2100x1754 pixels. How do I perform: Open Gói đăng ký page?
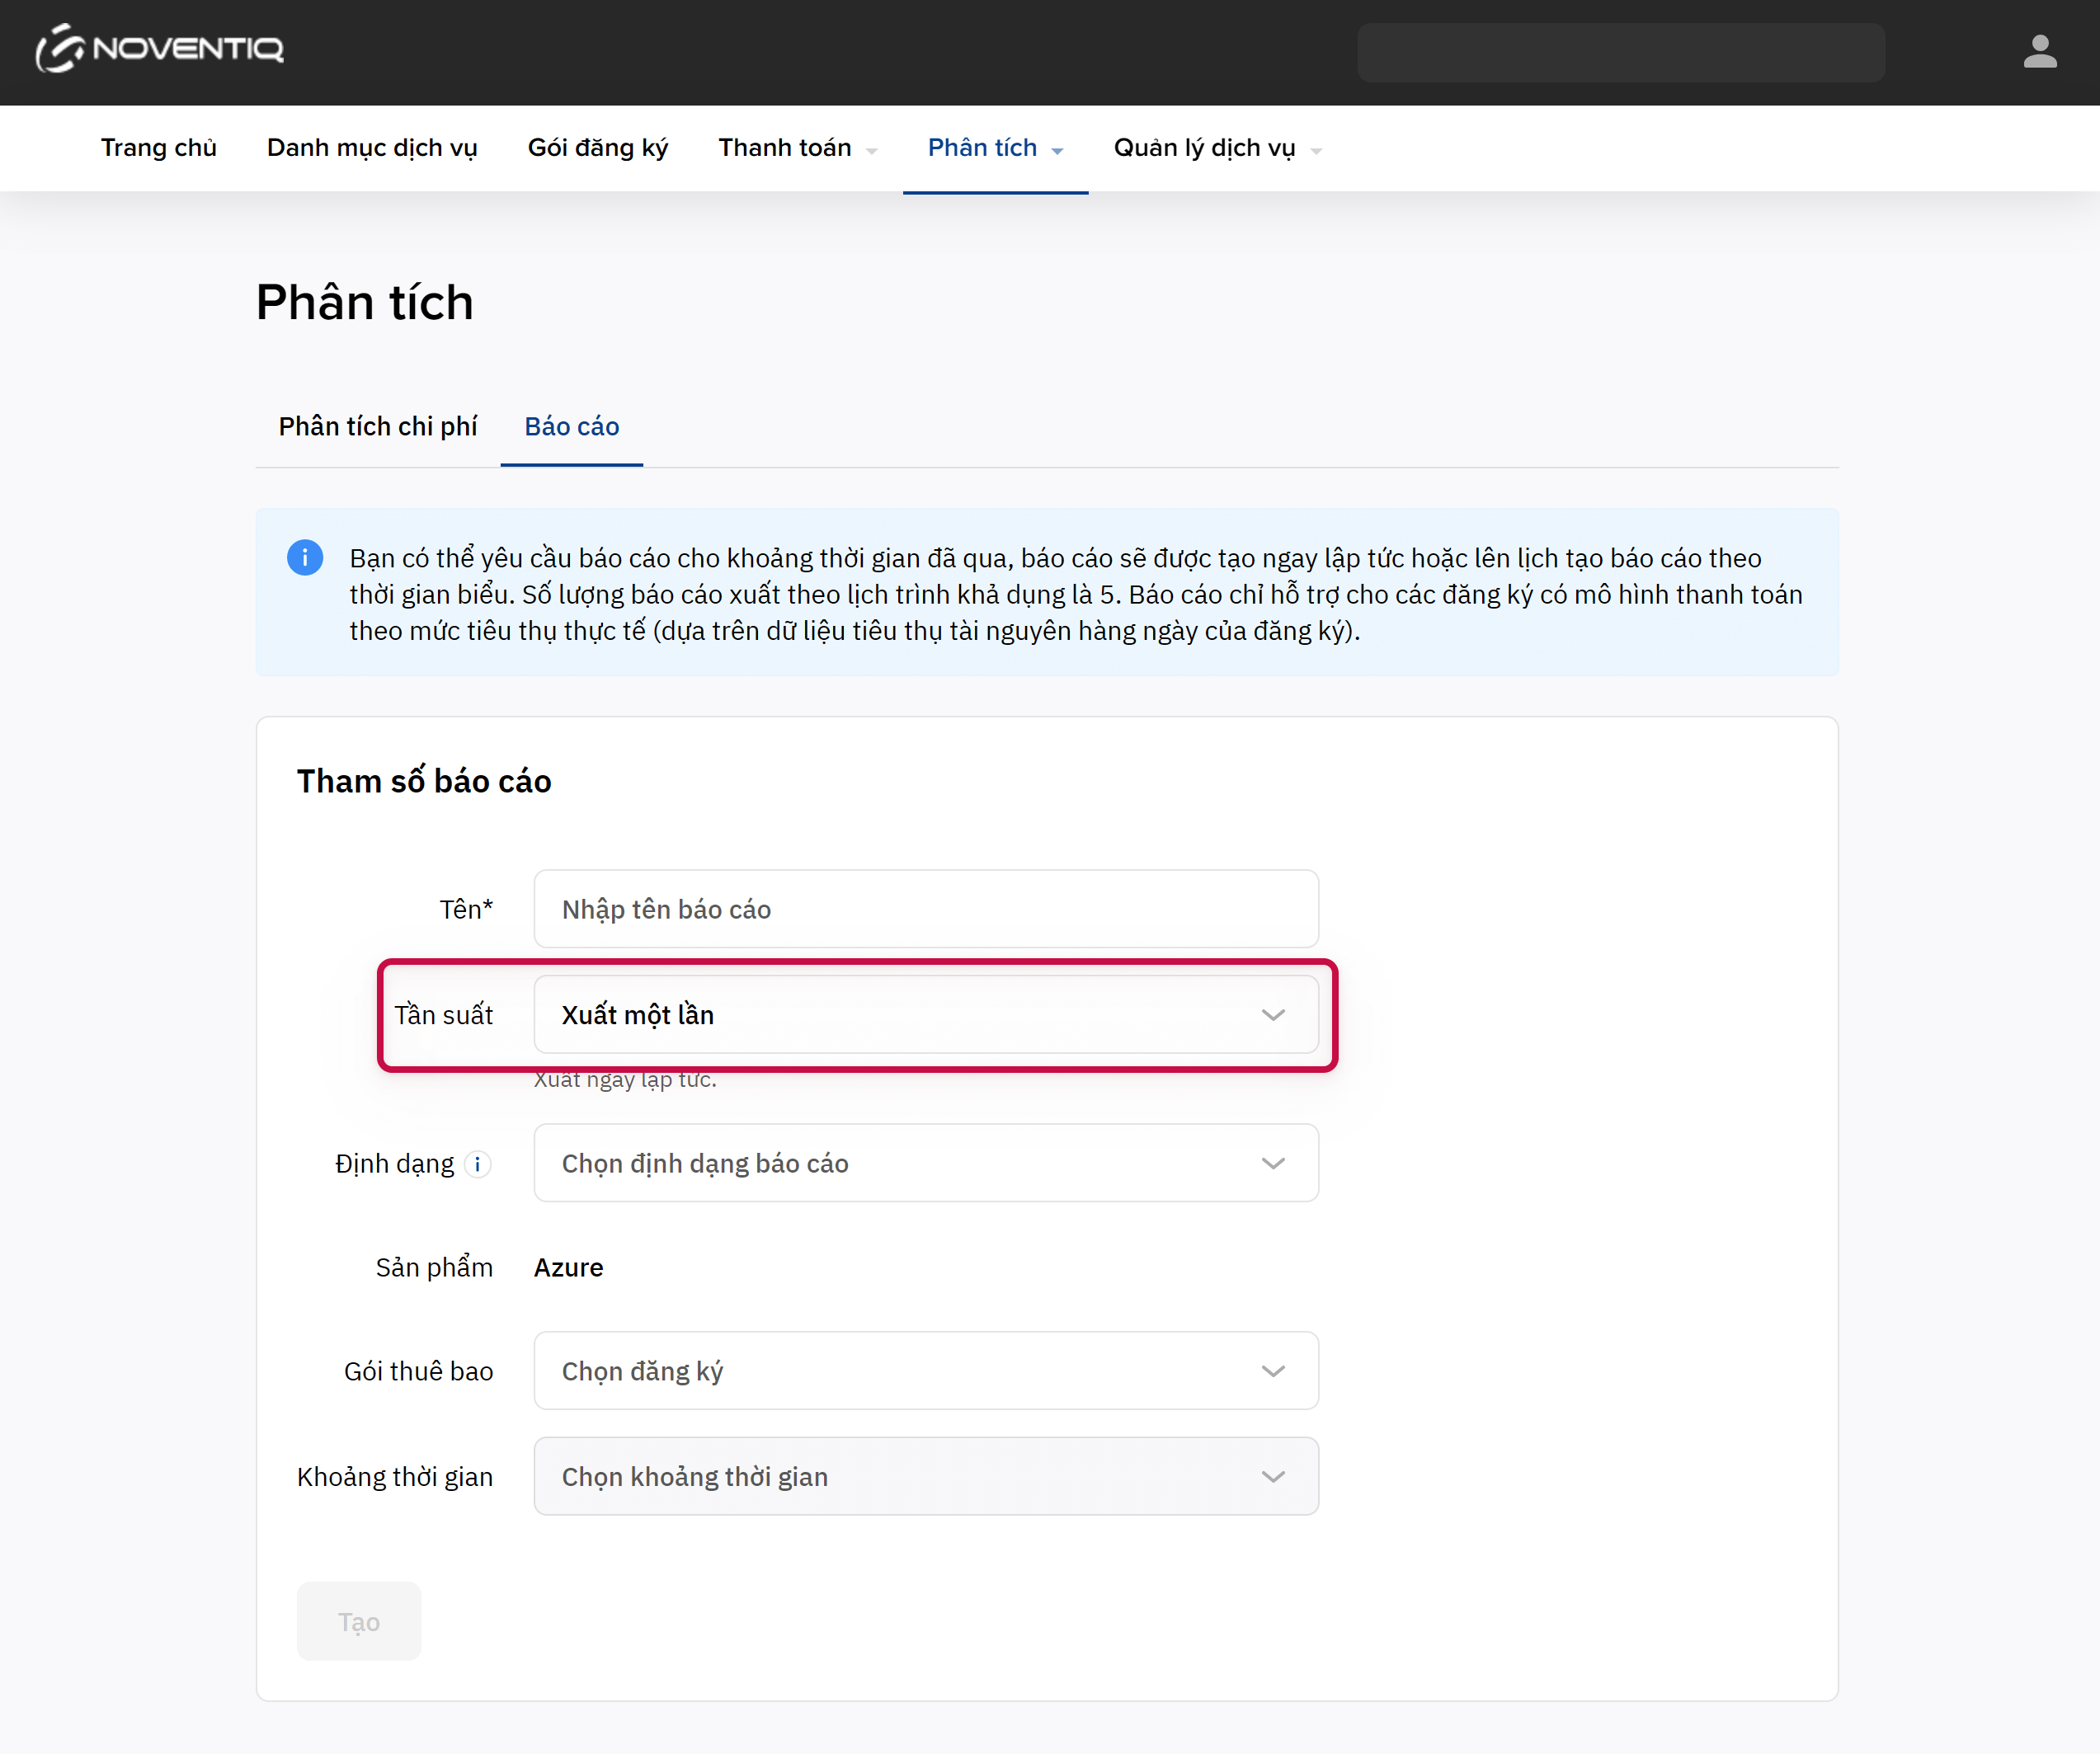[597, 148]
